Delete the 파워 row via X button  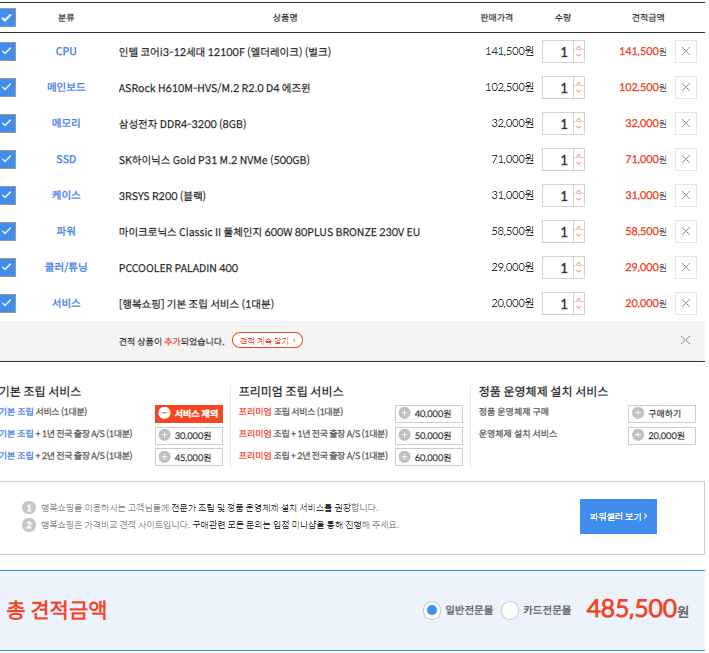[685, 231]
